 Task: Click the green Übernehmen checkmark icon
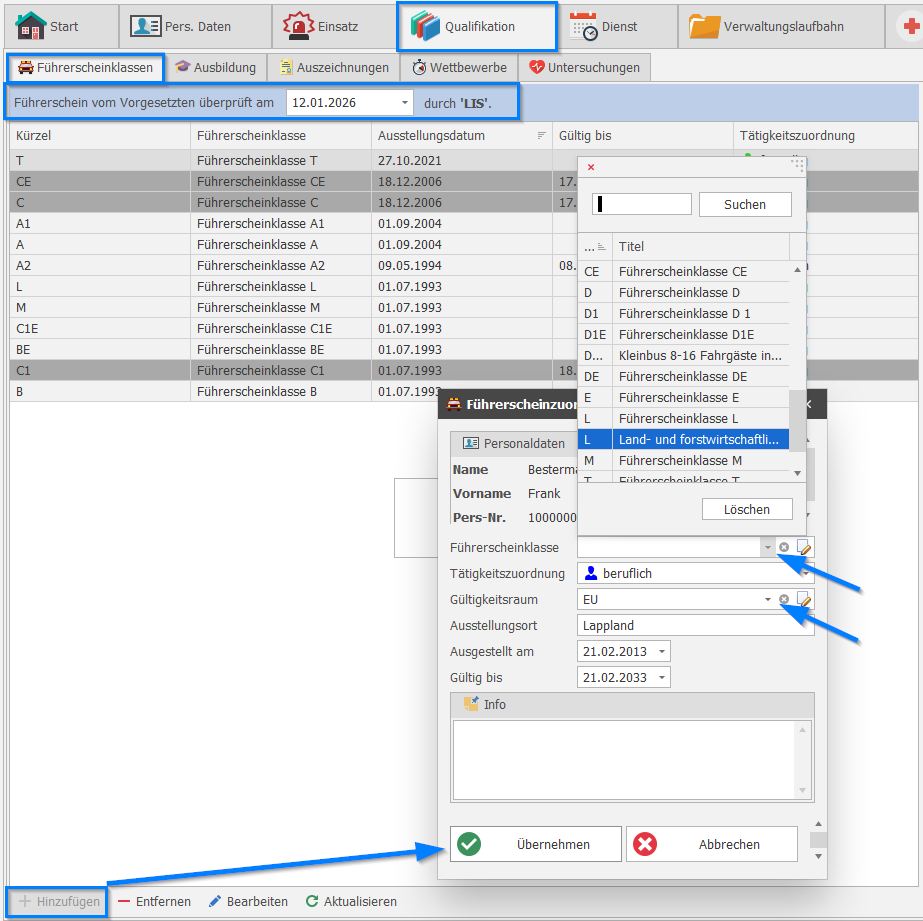click(x=468, y=844)
